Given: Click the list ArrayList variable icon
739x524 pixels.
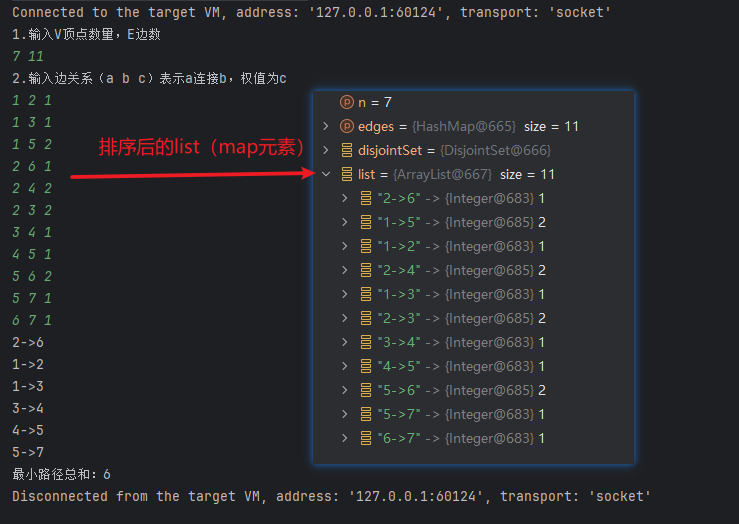Looking at the screenshot, I should [x=347, y=174].
